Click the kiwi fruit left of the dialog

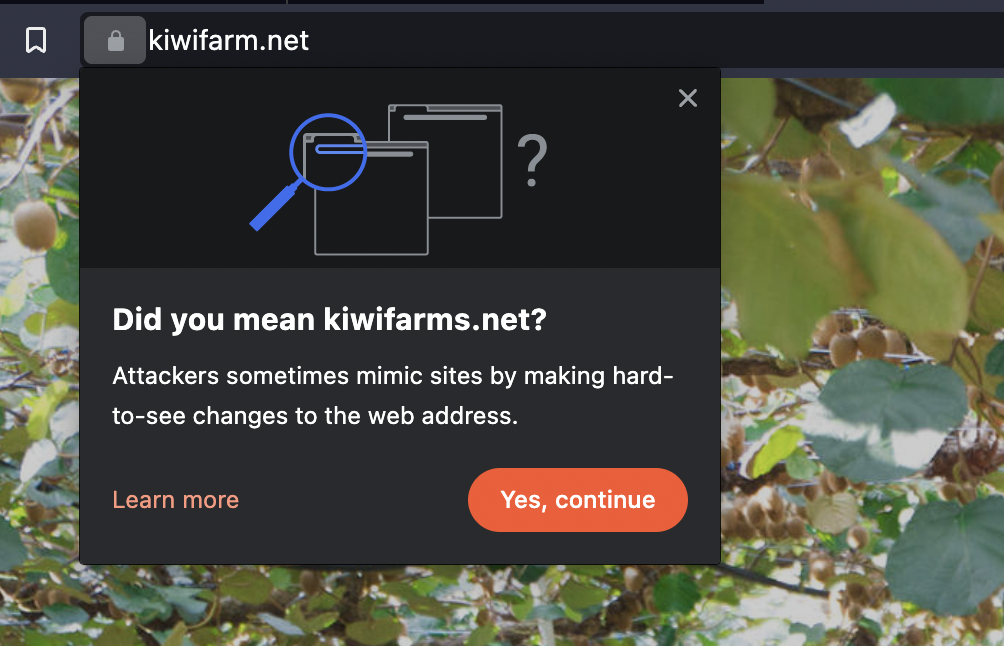[35, 224]
